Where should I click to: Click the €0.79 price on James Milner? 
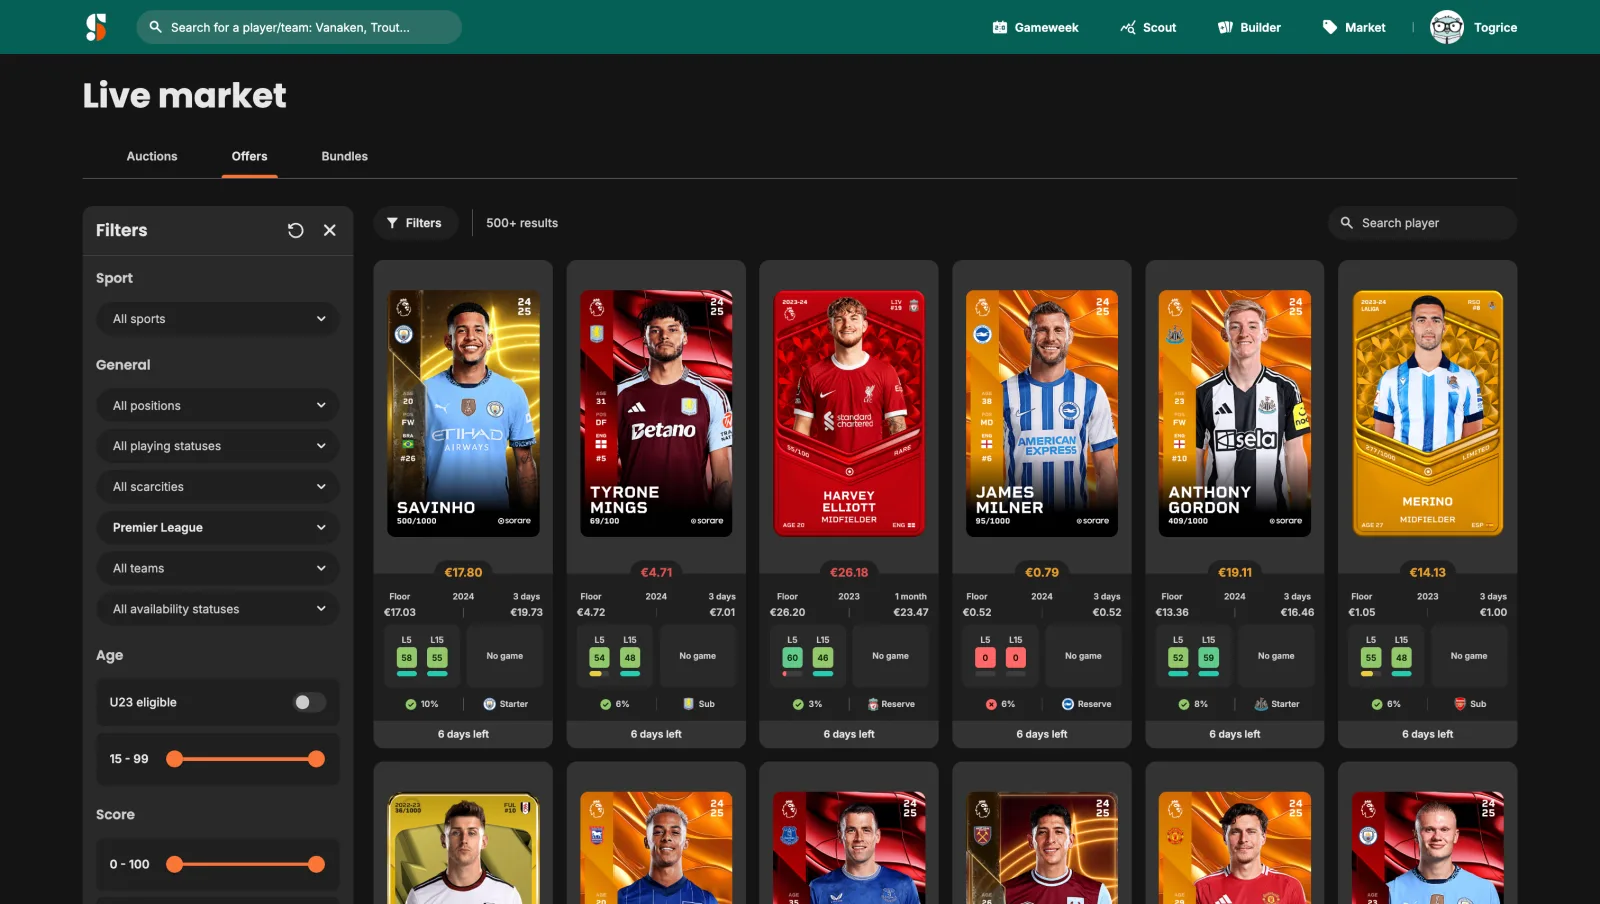pyautogui.click(x=1042, y=572)
